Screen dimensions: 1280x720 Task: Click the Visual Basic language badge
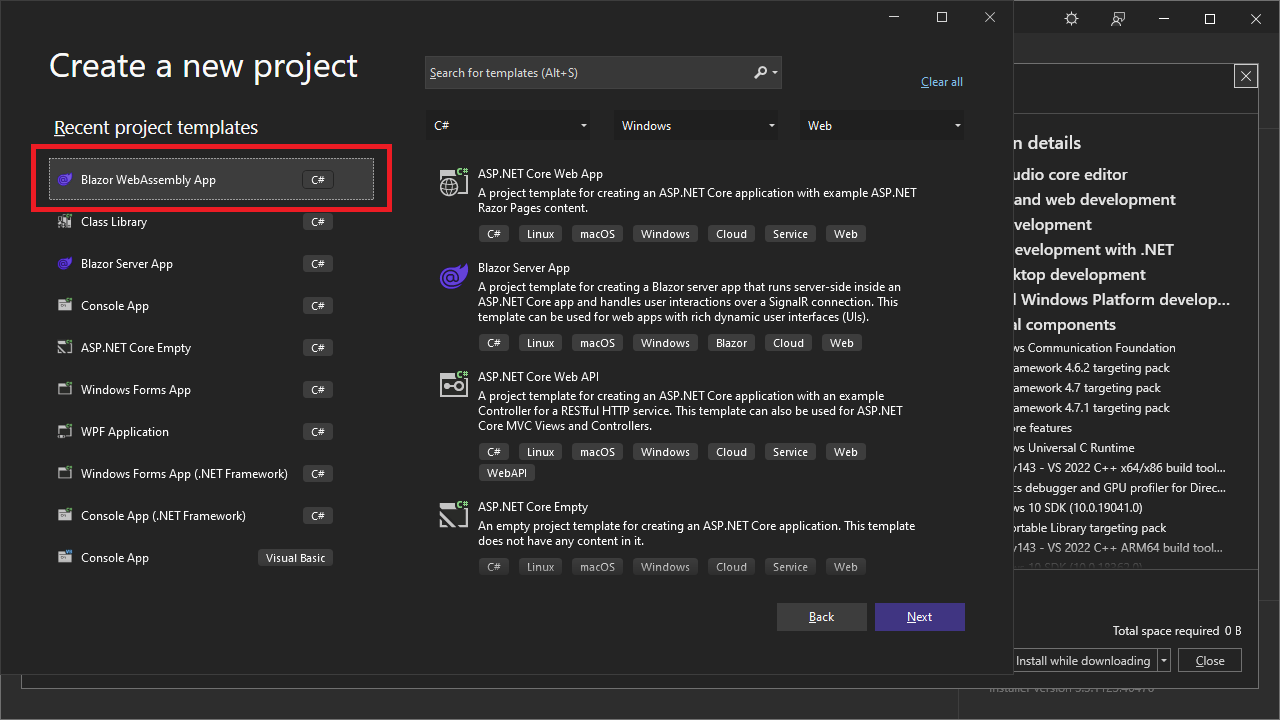295,558
